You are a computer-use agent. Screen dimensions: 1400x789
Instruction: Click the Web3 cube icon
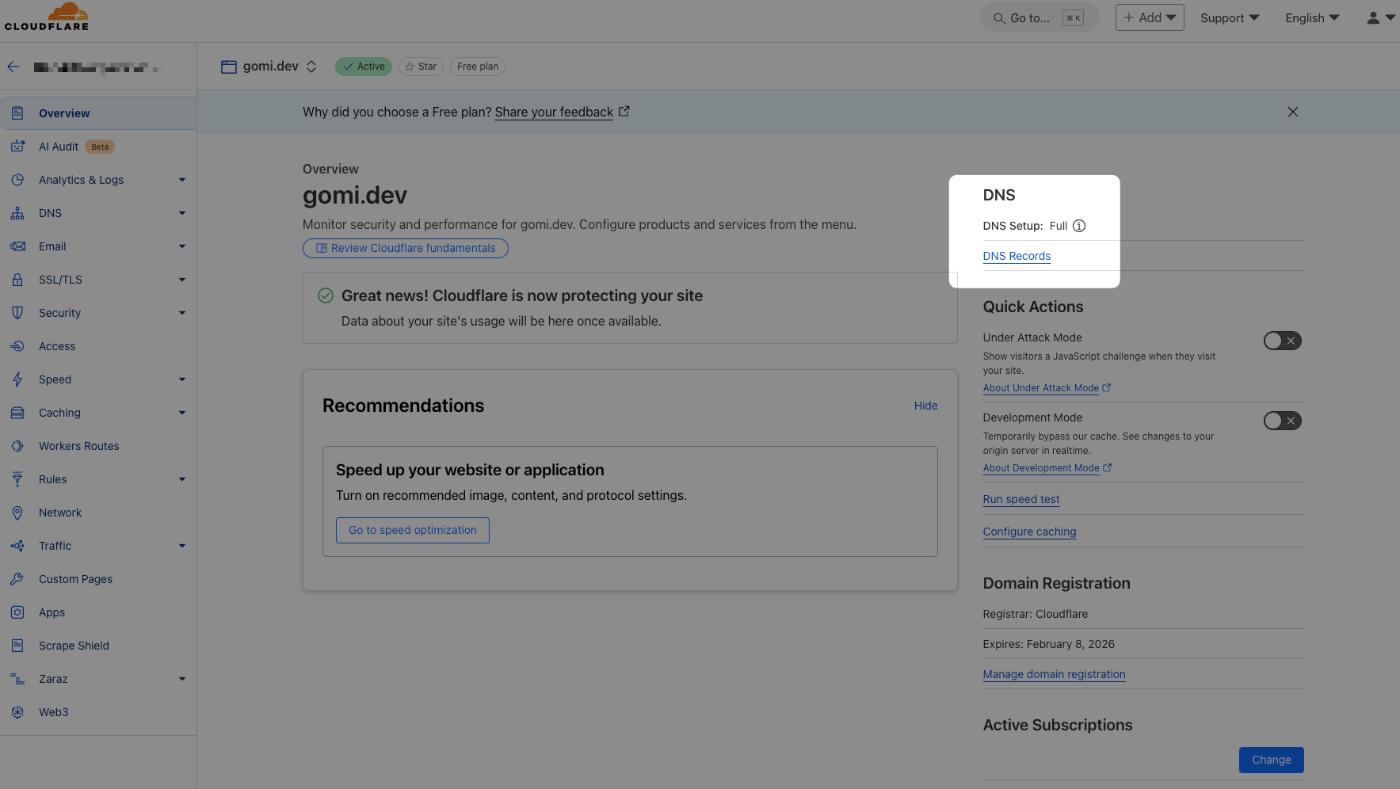(x=17, y=712)
